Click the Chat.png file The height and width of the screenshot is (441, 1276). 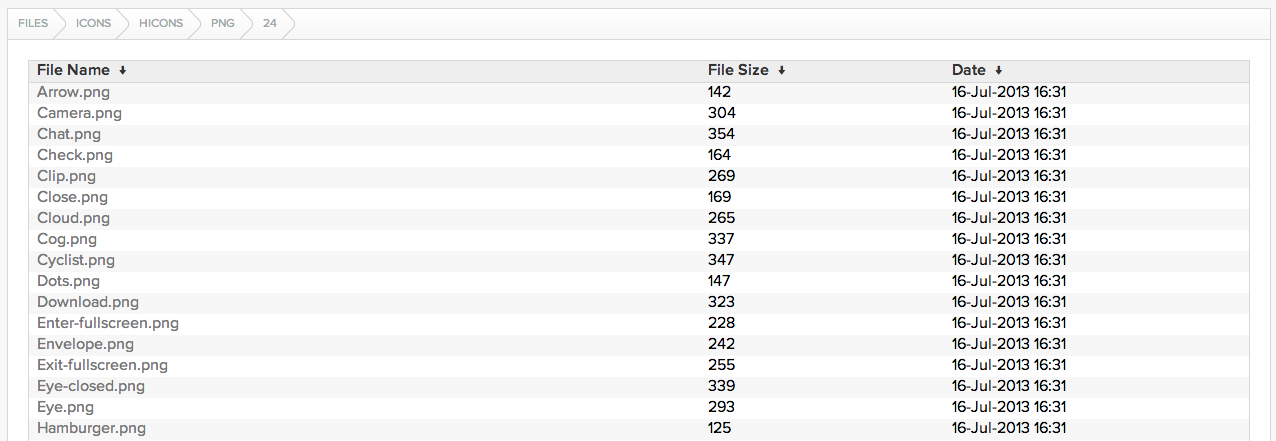click(69, 134)
